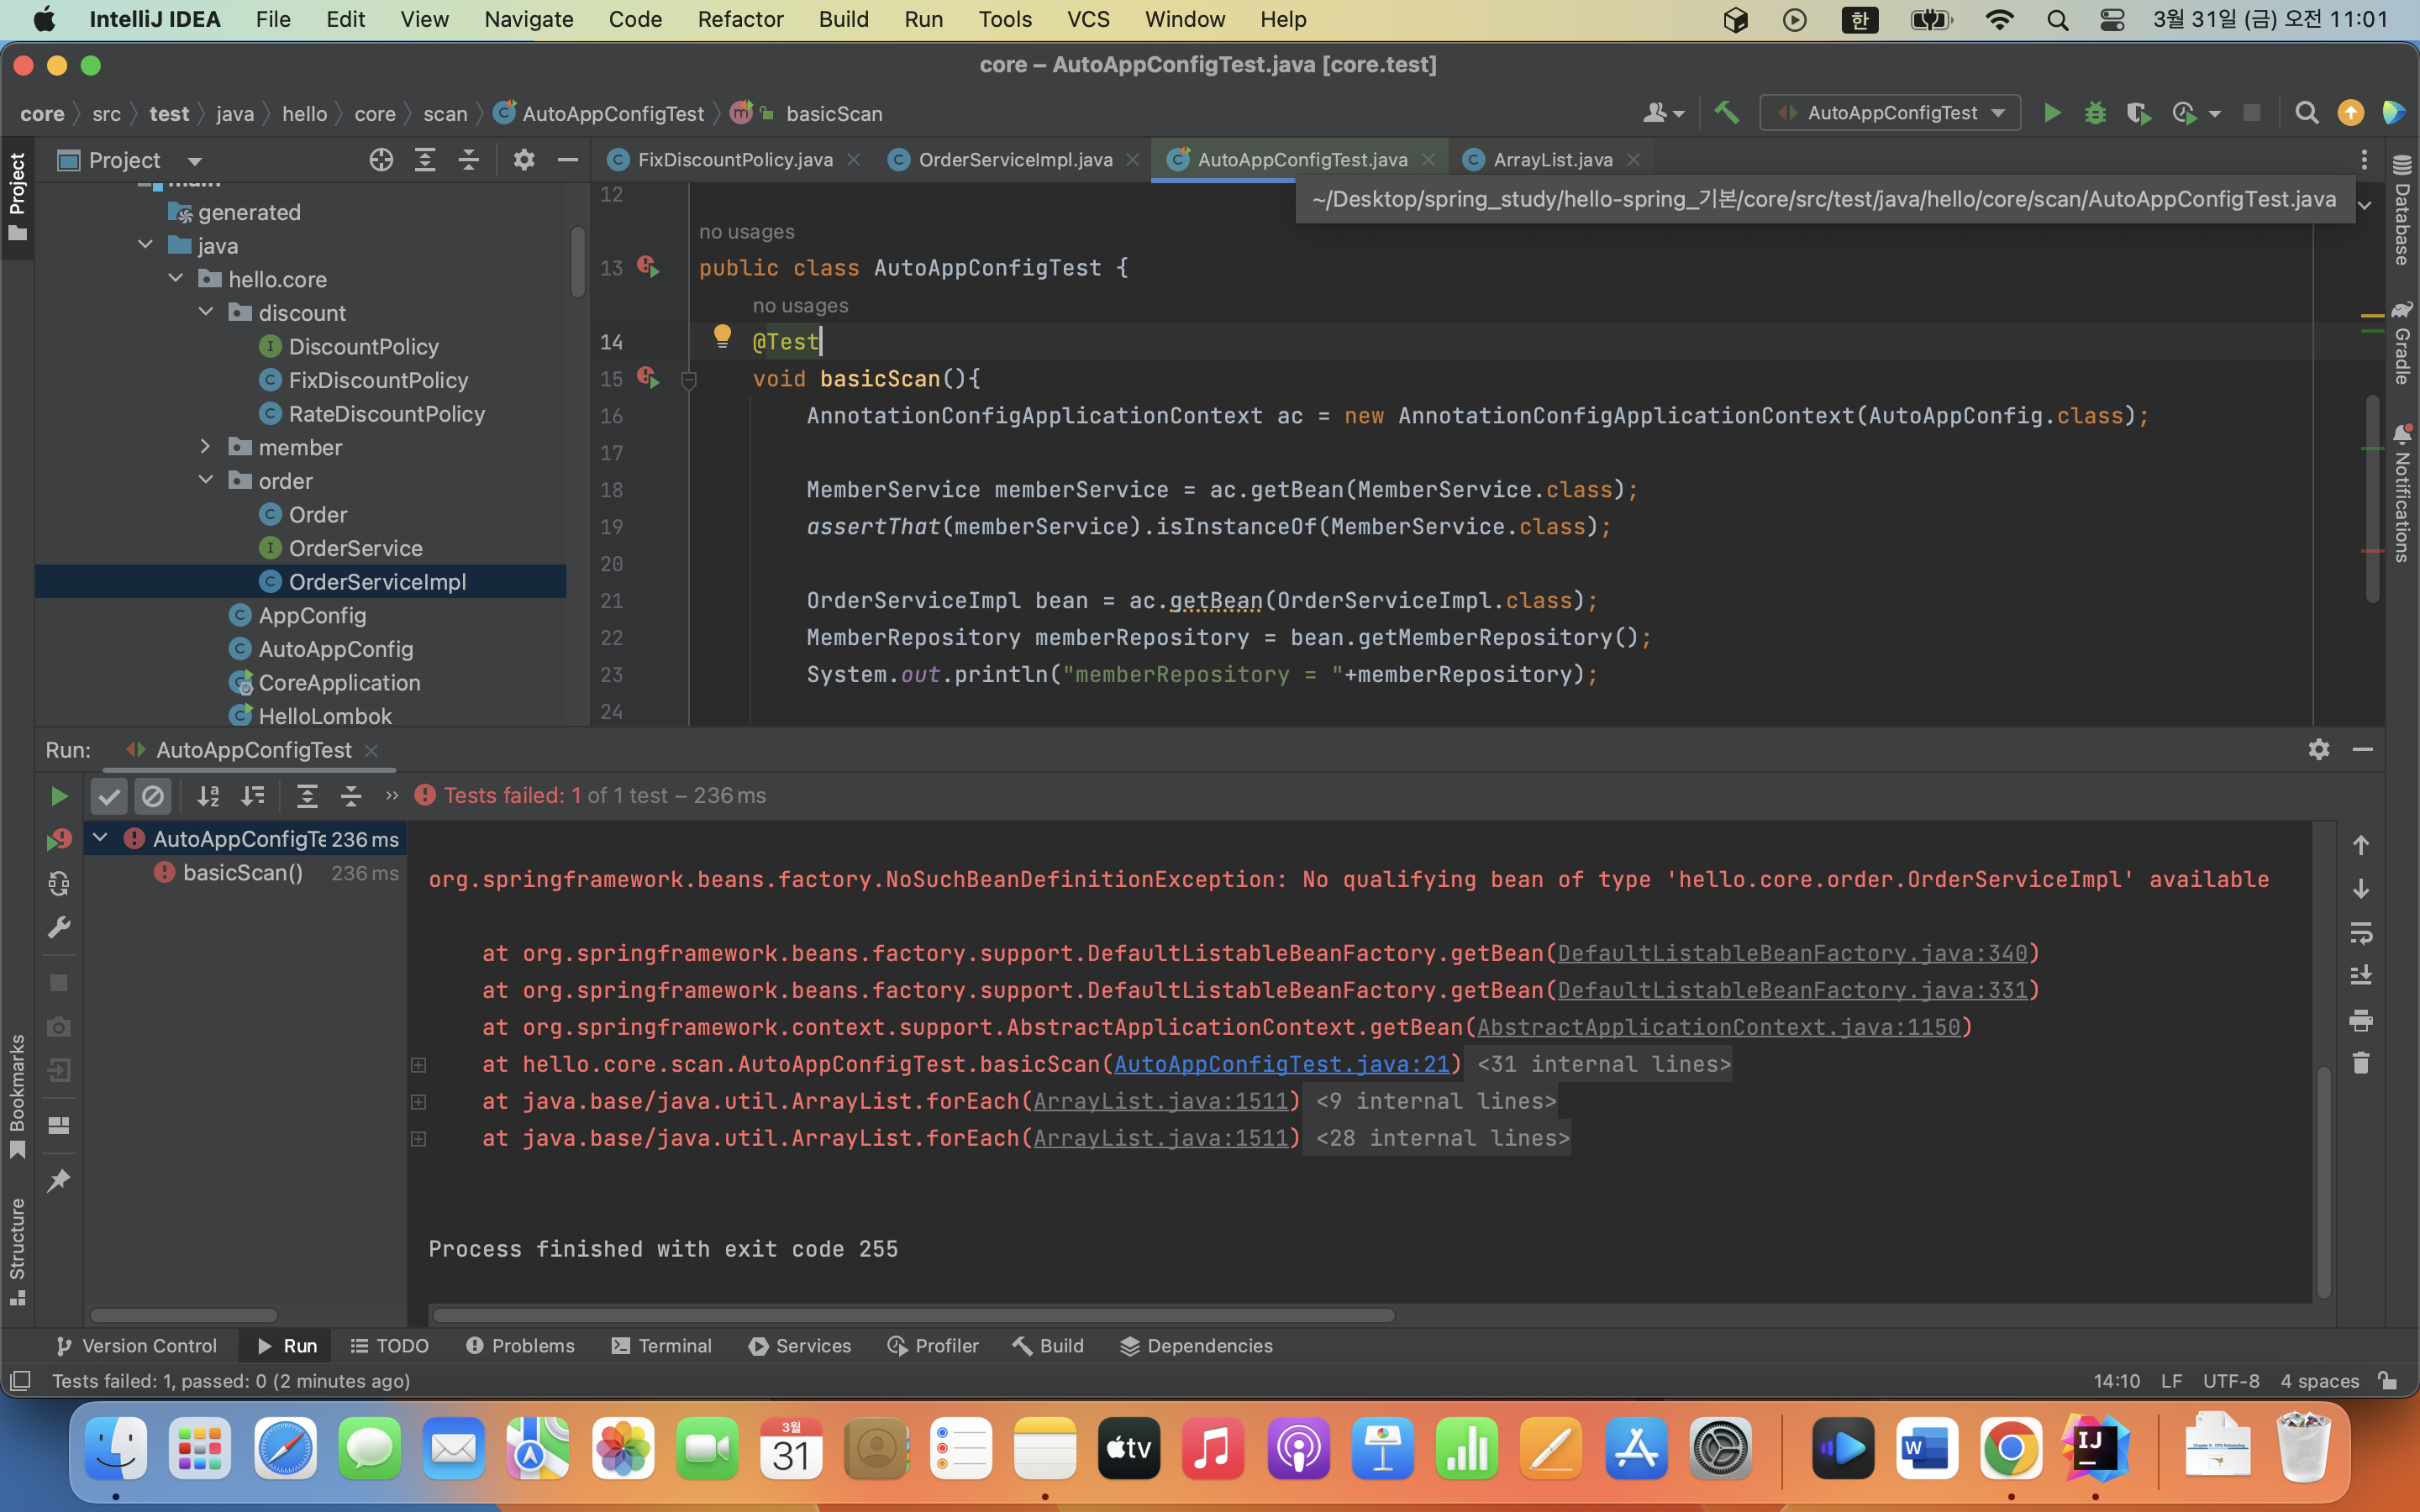
Task: Click test tree horizontal scrollbar
Action: tap(183, 1315)
